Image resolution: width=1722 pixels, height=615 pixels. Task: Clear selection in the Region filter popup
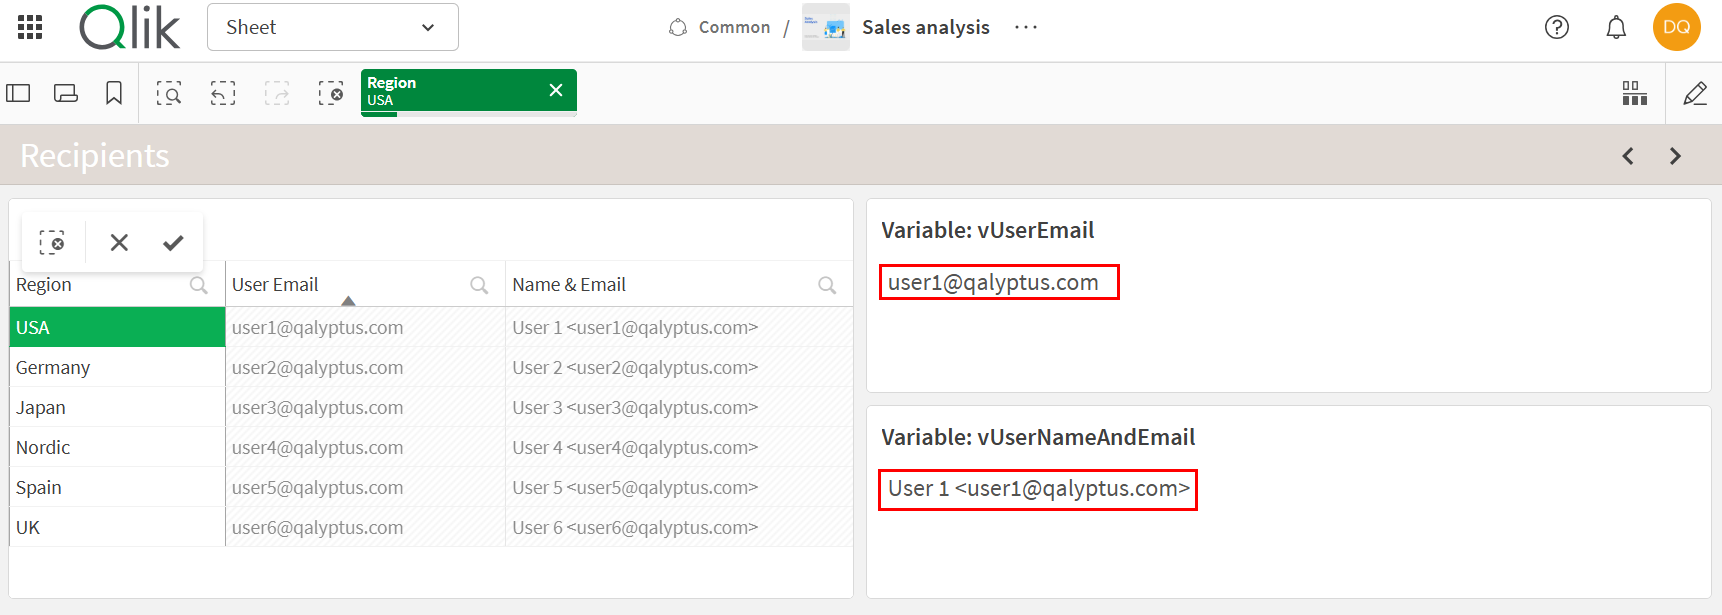coord(52,242)
